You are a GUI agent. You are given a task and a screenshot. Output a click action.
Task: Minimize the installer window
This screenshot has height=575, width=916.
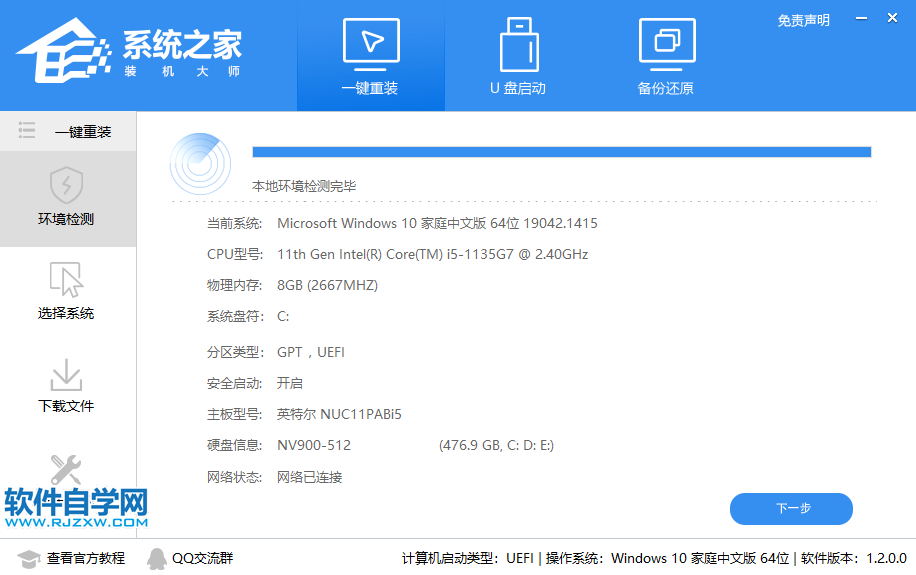pos(861,19)
